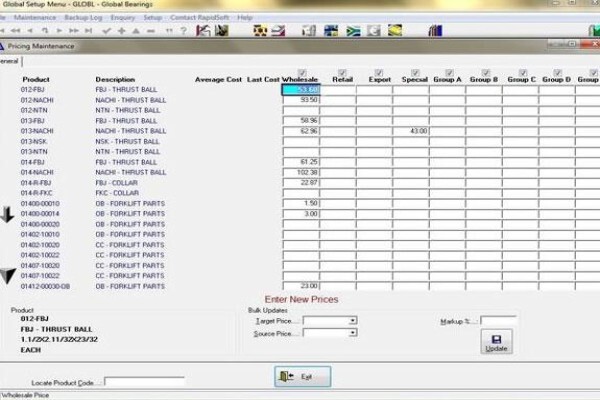This screenshot has height=400, width=600.
Task: Toggle the Wholesale column checkbox
Action: (x=302, y=72)
